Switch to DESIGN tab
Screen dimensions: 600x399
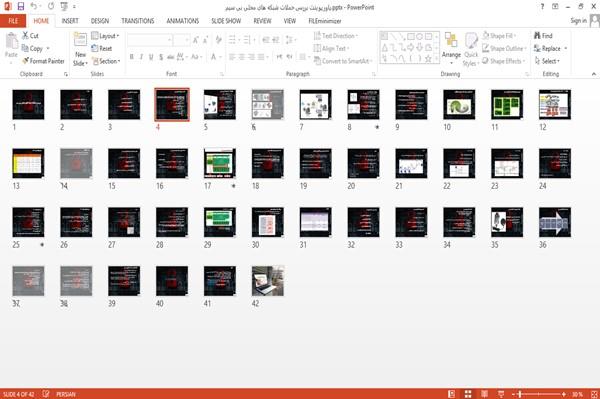click(100, 21)
